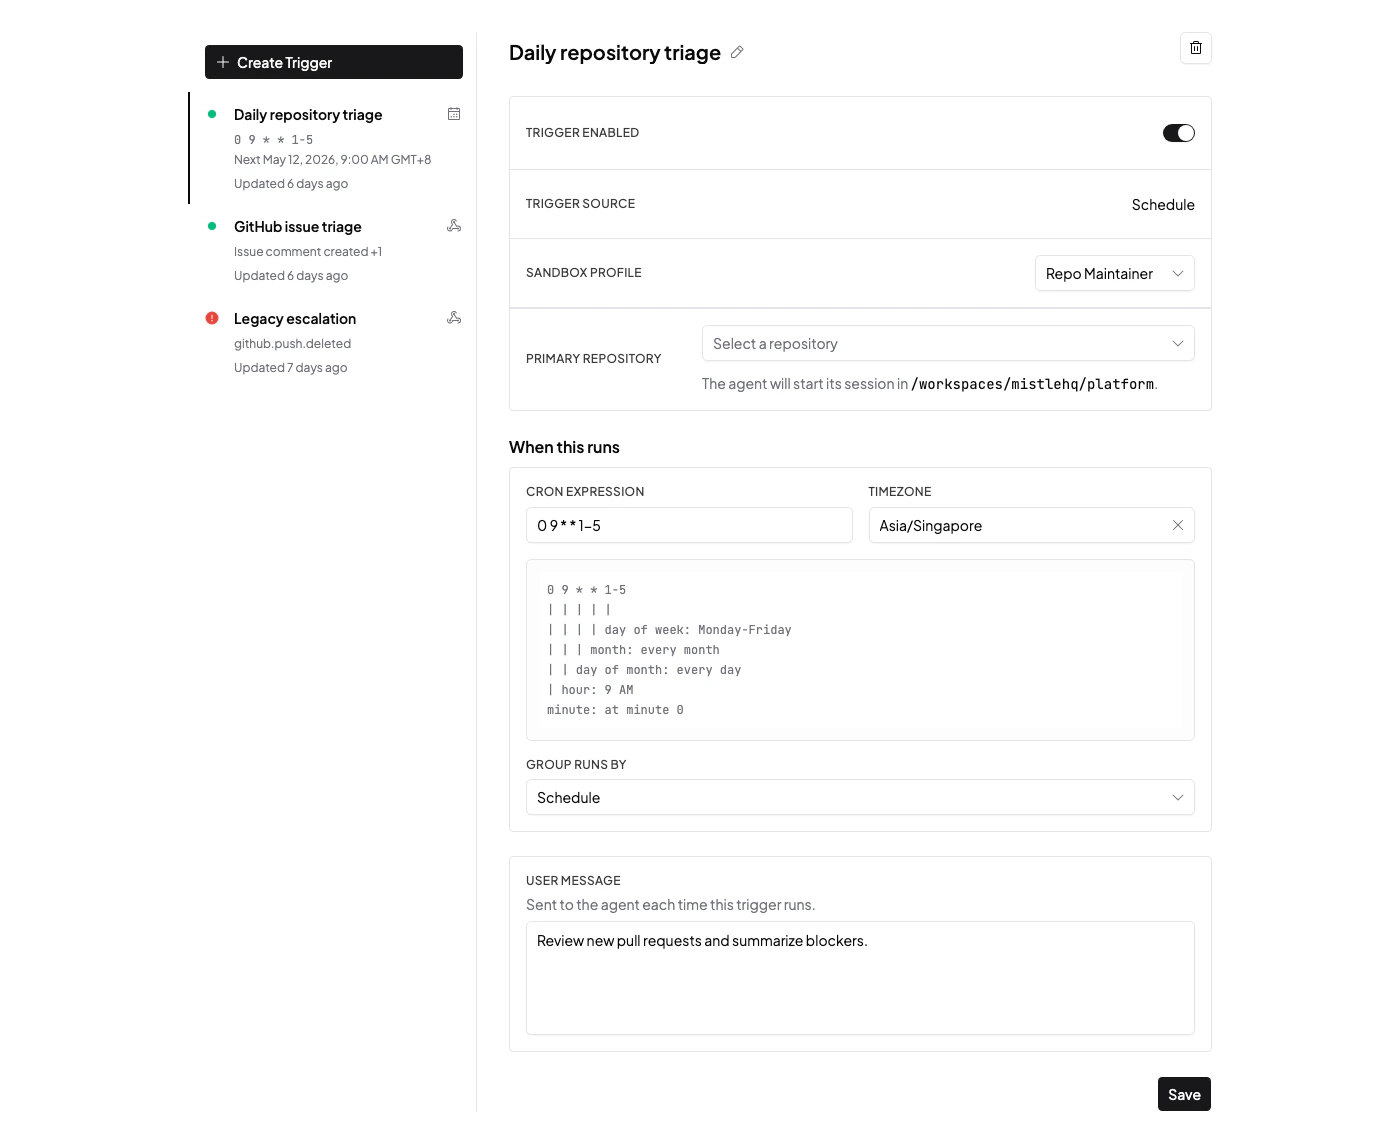Click the user message text area
This screenshot has height=1144, width=1400.
click(860, 978)
